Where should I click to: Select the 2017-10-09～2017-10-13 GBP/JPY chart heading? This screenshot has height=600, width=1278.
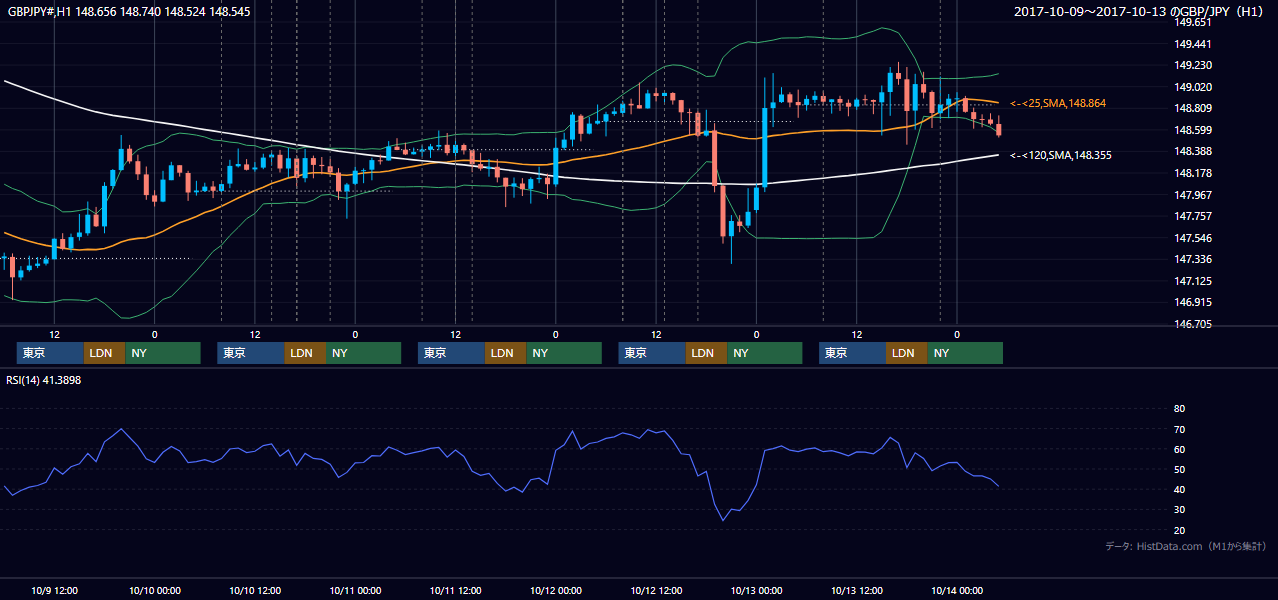coord(1141,11)
